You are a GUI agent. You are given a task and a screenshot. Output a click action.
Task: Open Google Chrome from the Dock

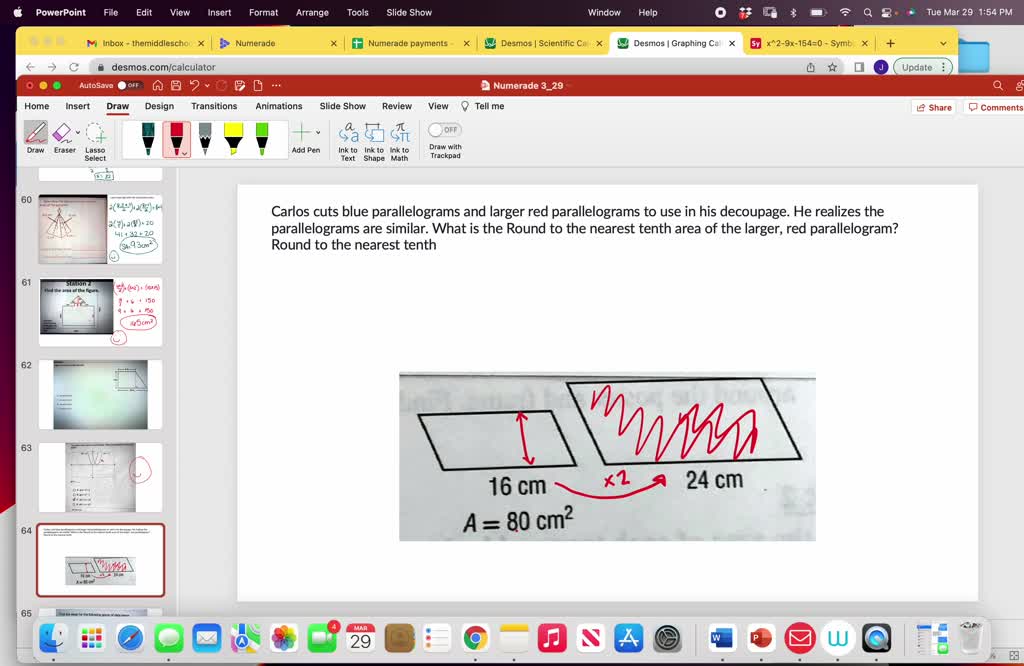475,638
